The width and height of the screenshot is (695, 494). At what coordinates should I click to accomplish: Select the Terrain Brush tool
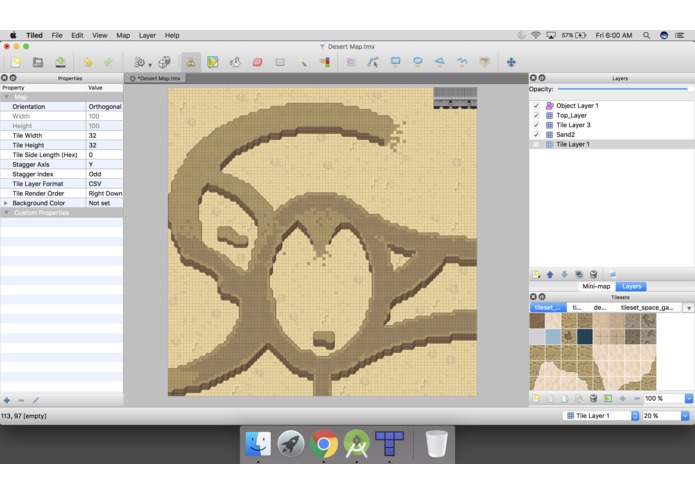pos(213,62)
